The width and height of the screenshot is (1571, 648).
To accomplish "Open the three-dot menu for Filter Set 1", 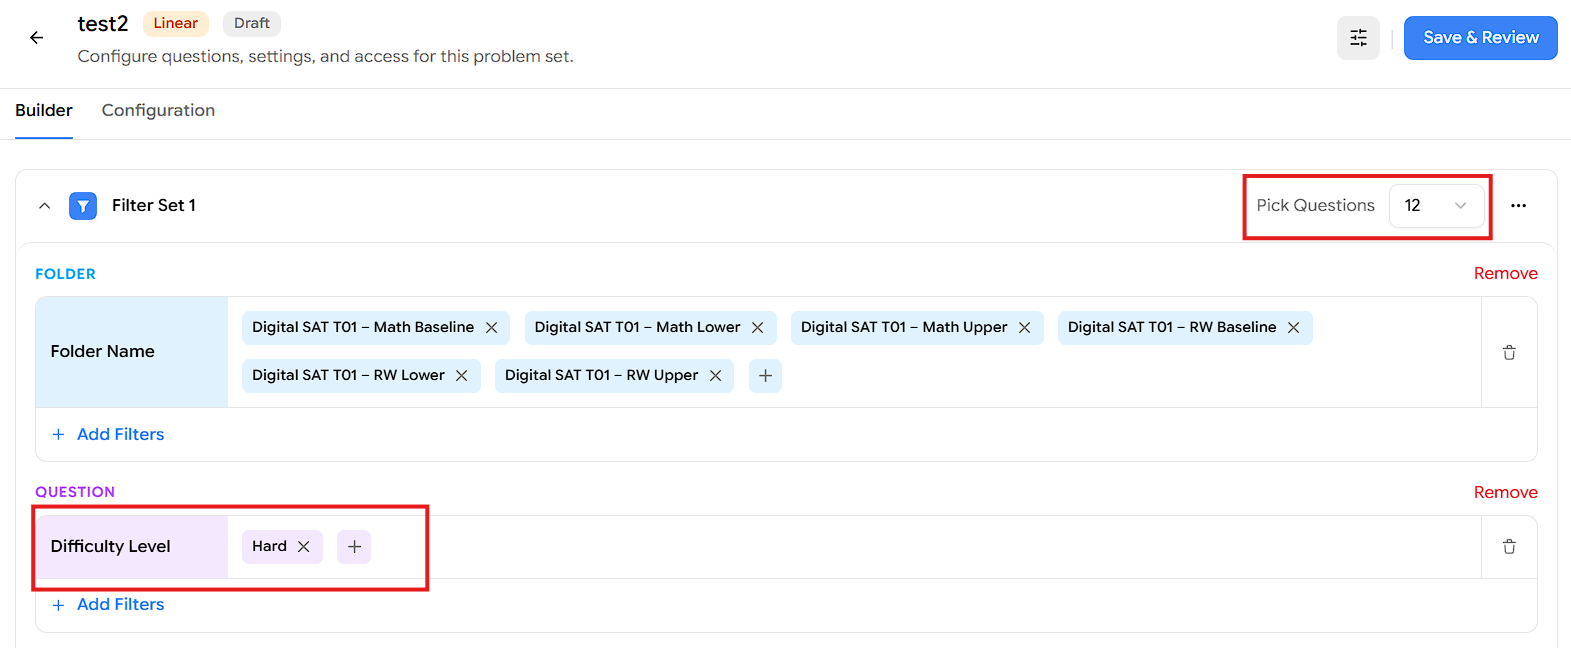I will (x=1518, y=205).
